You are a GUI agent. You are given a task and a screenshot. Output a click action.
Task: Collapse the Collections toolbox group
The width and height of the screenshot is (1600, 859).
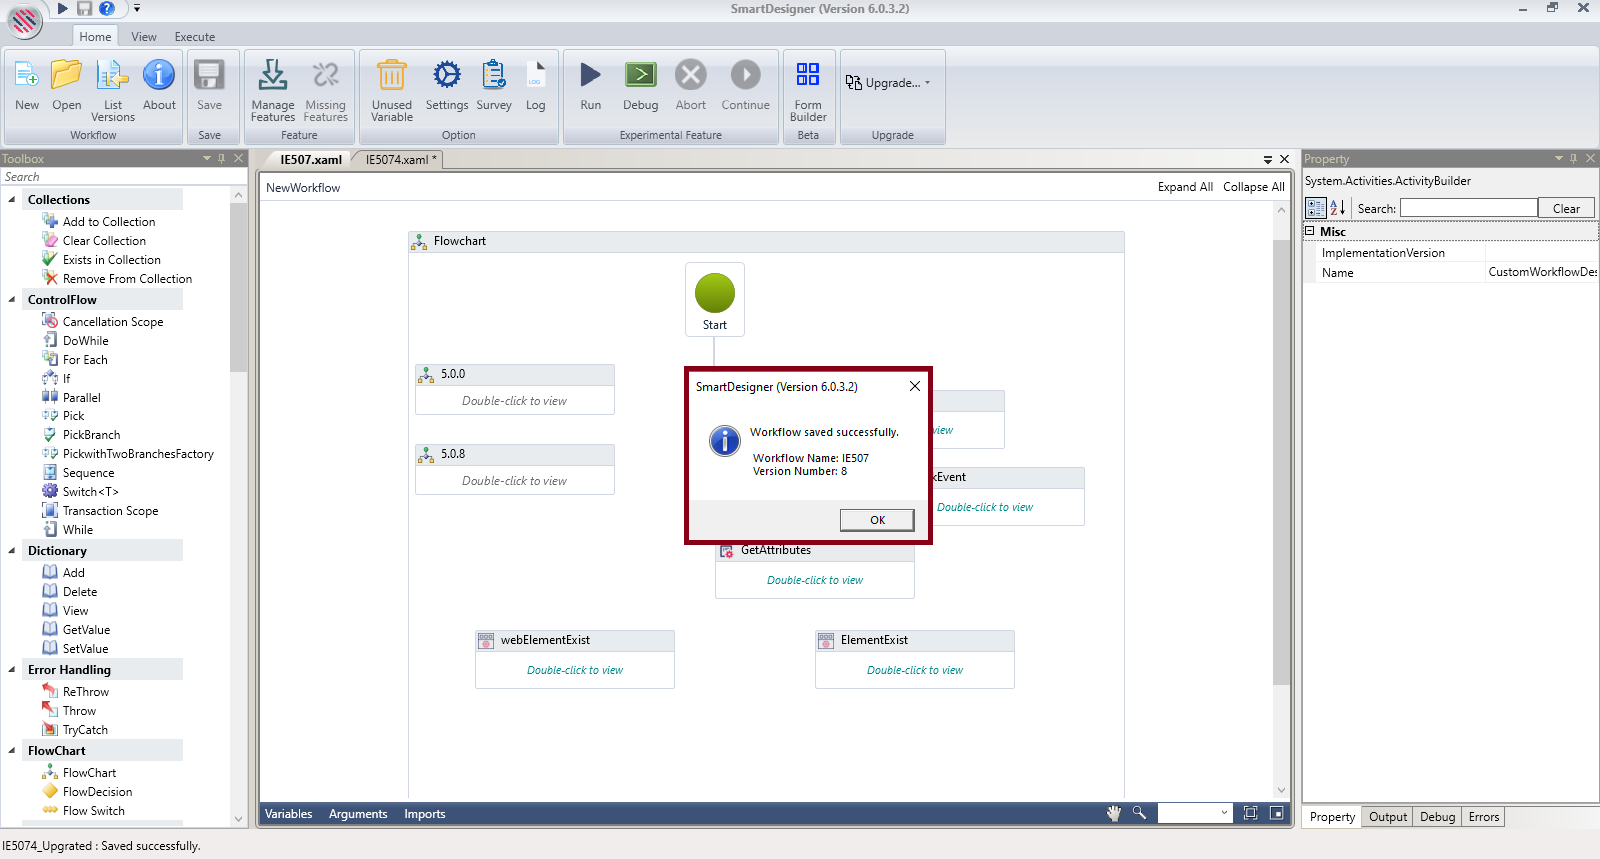click(12, 200)
